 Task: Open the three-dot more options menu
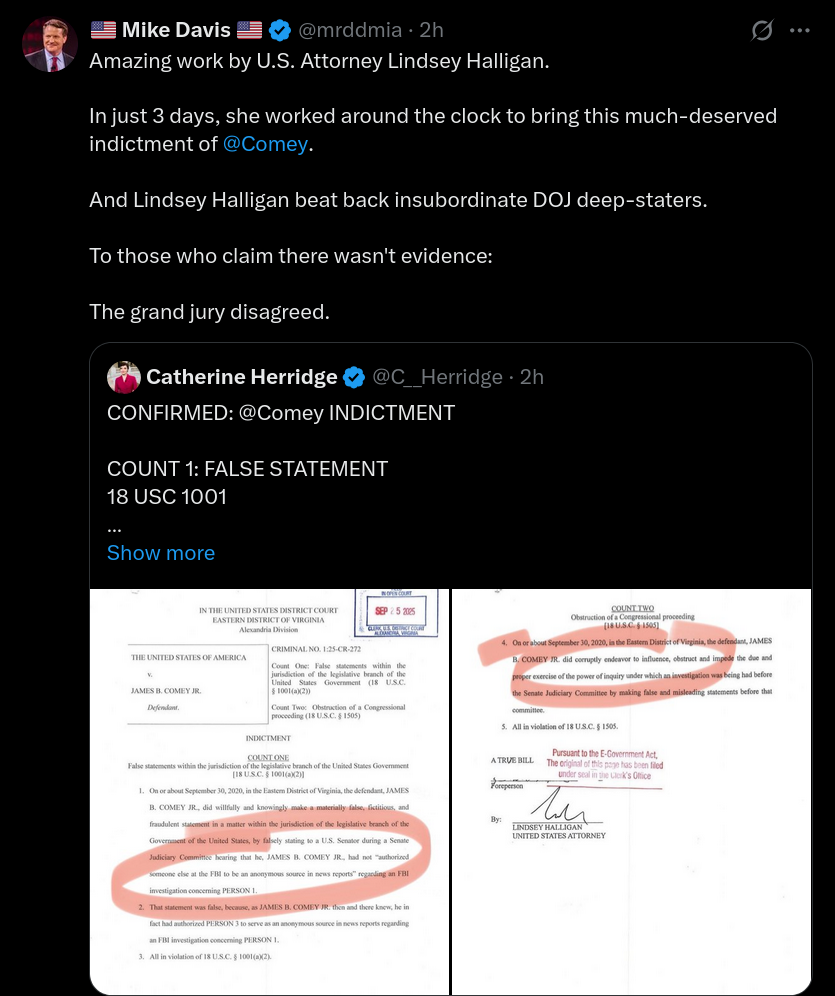800,31
